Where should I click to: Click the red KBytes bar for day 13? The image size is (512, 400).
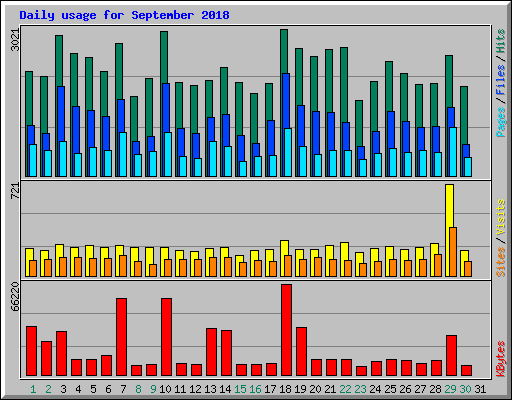pos(211,352)
